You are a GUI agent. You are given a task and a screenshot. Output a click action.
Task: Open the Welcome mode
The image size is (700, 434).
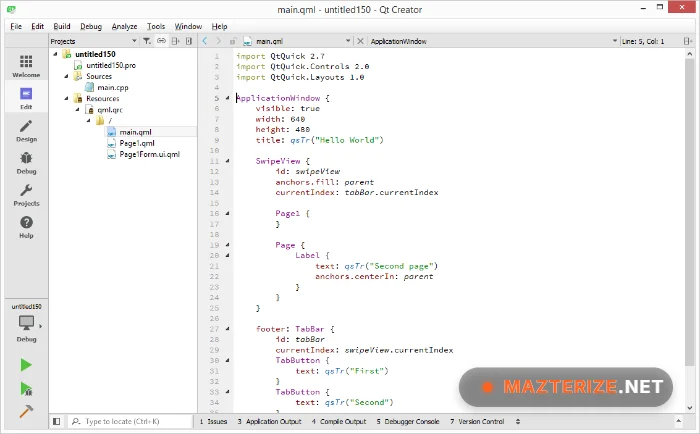click(x=26, y=66)
